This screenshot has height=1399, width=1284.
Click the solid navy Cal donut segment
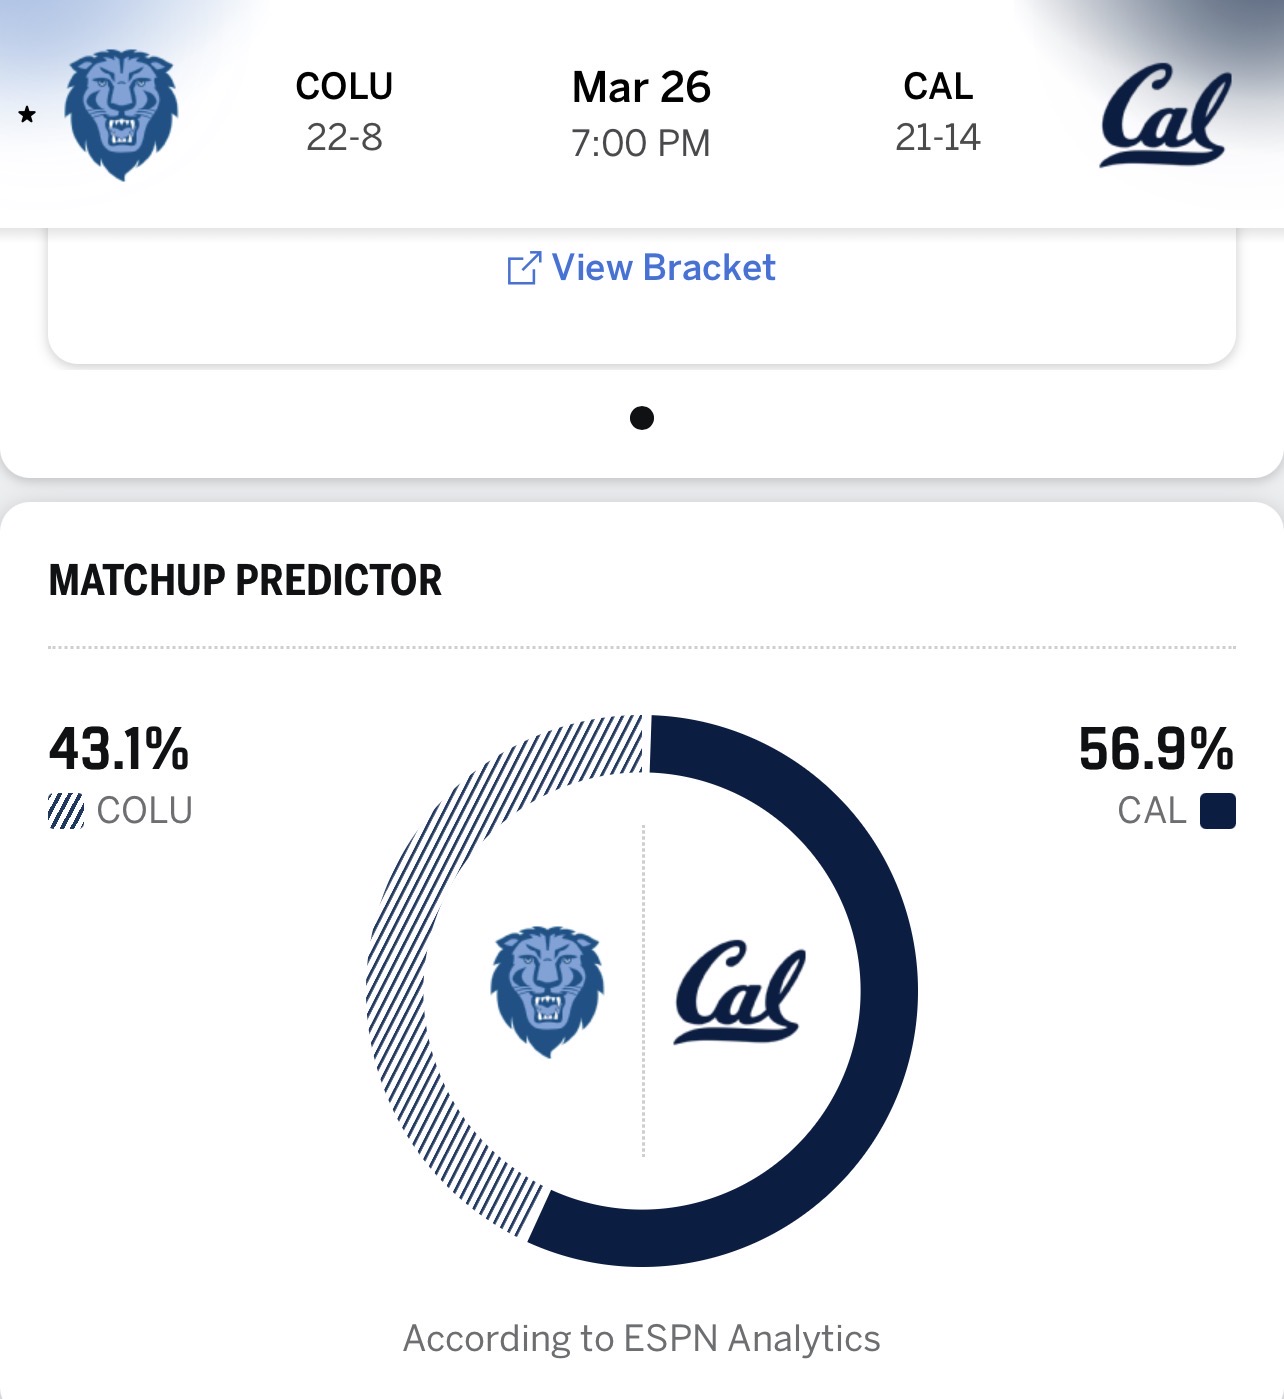[x=885, y=990]
